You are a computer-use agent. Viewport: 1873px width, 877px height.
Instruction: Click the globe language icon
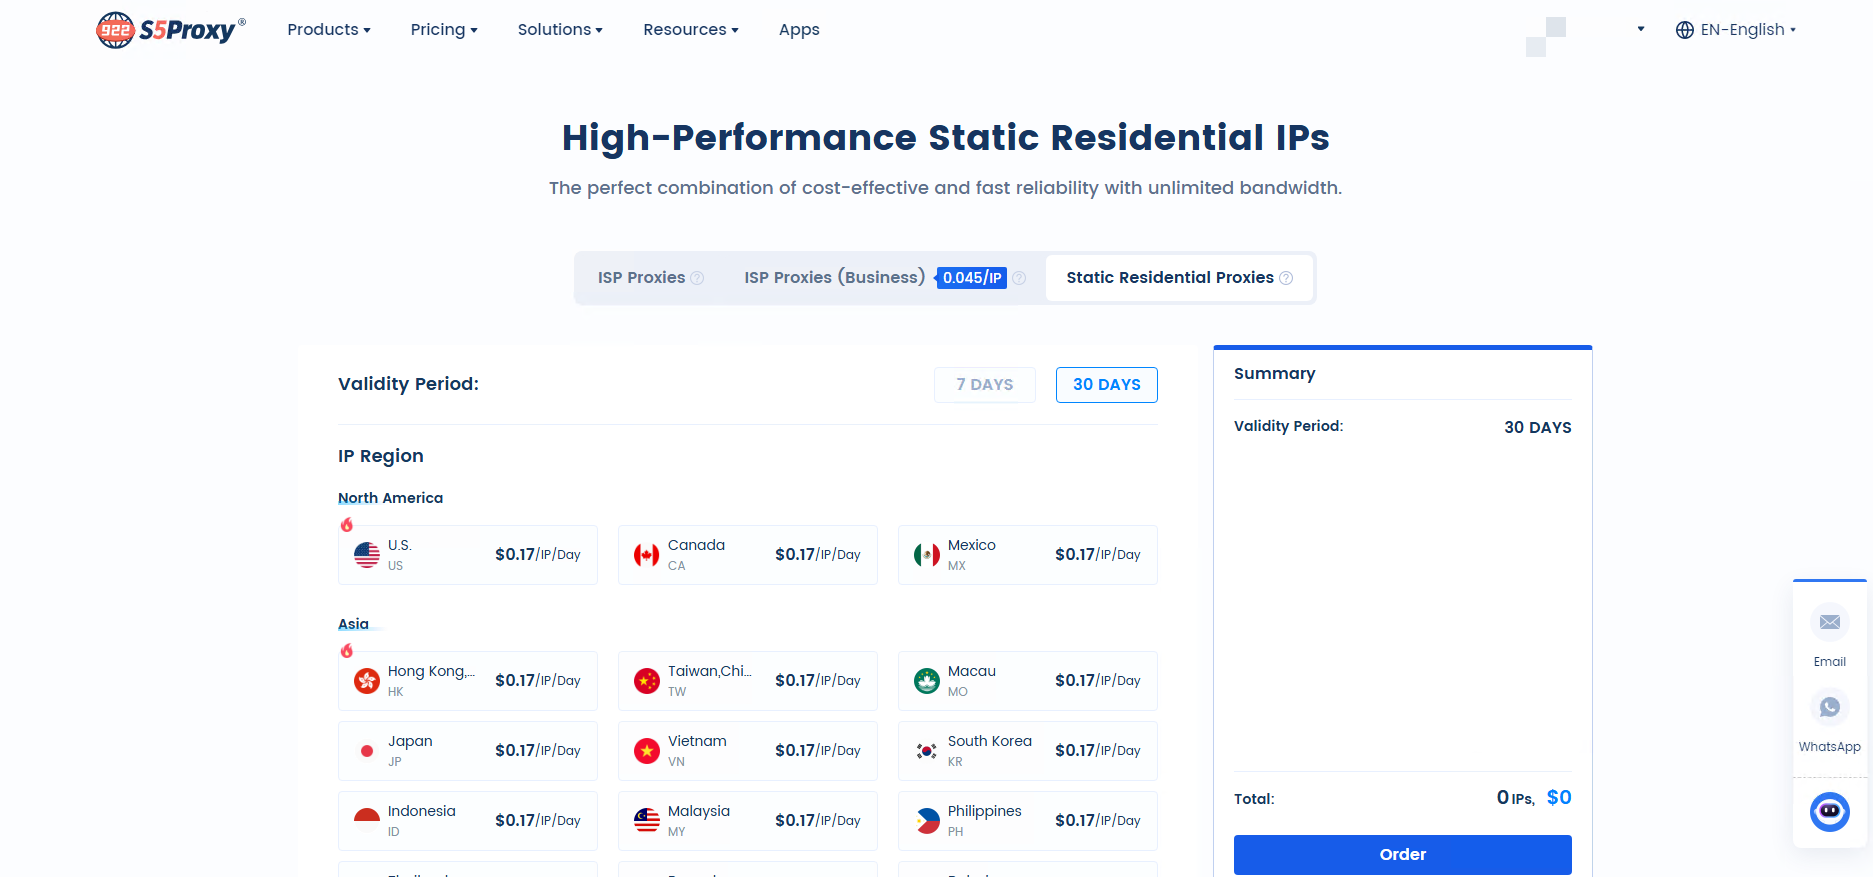coord(1684,30)
